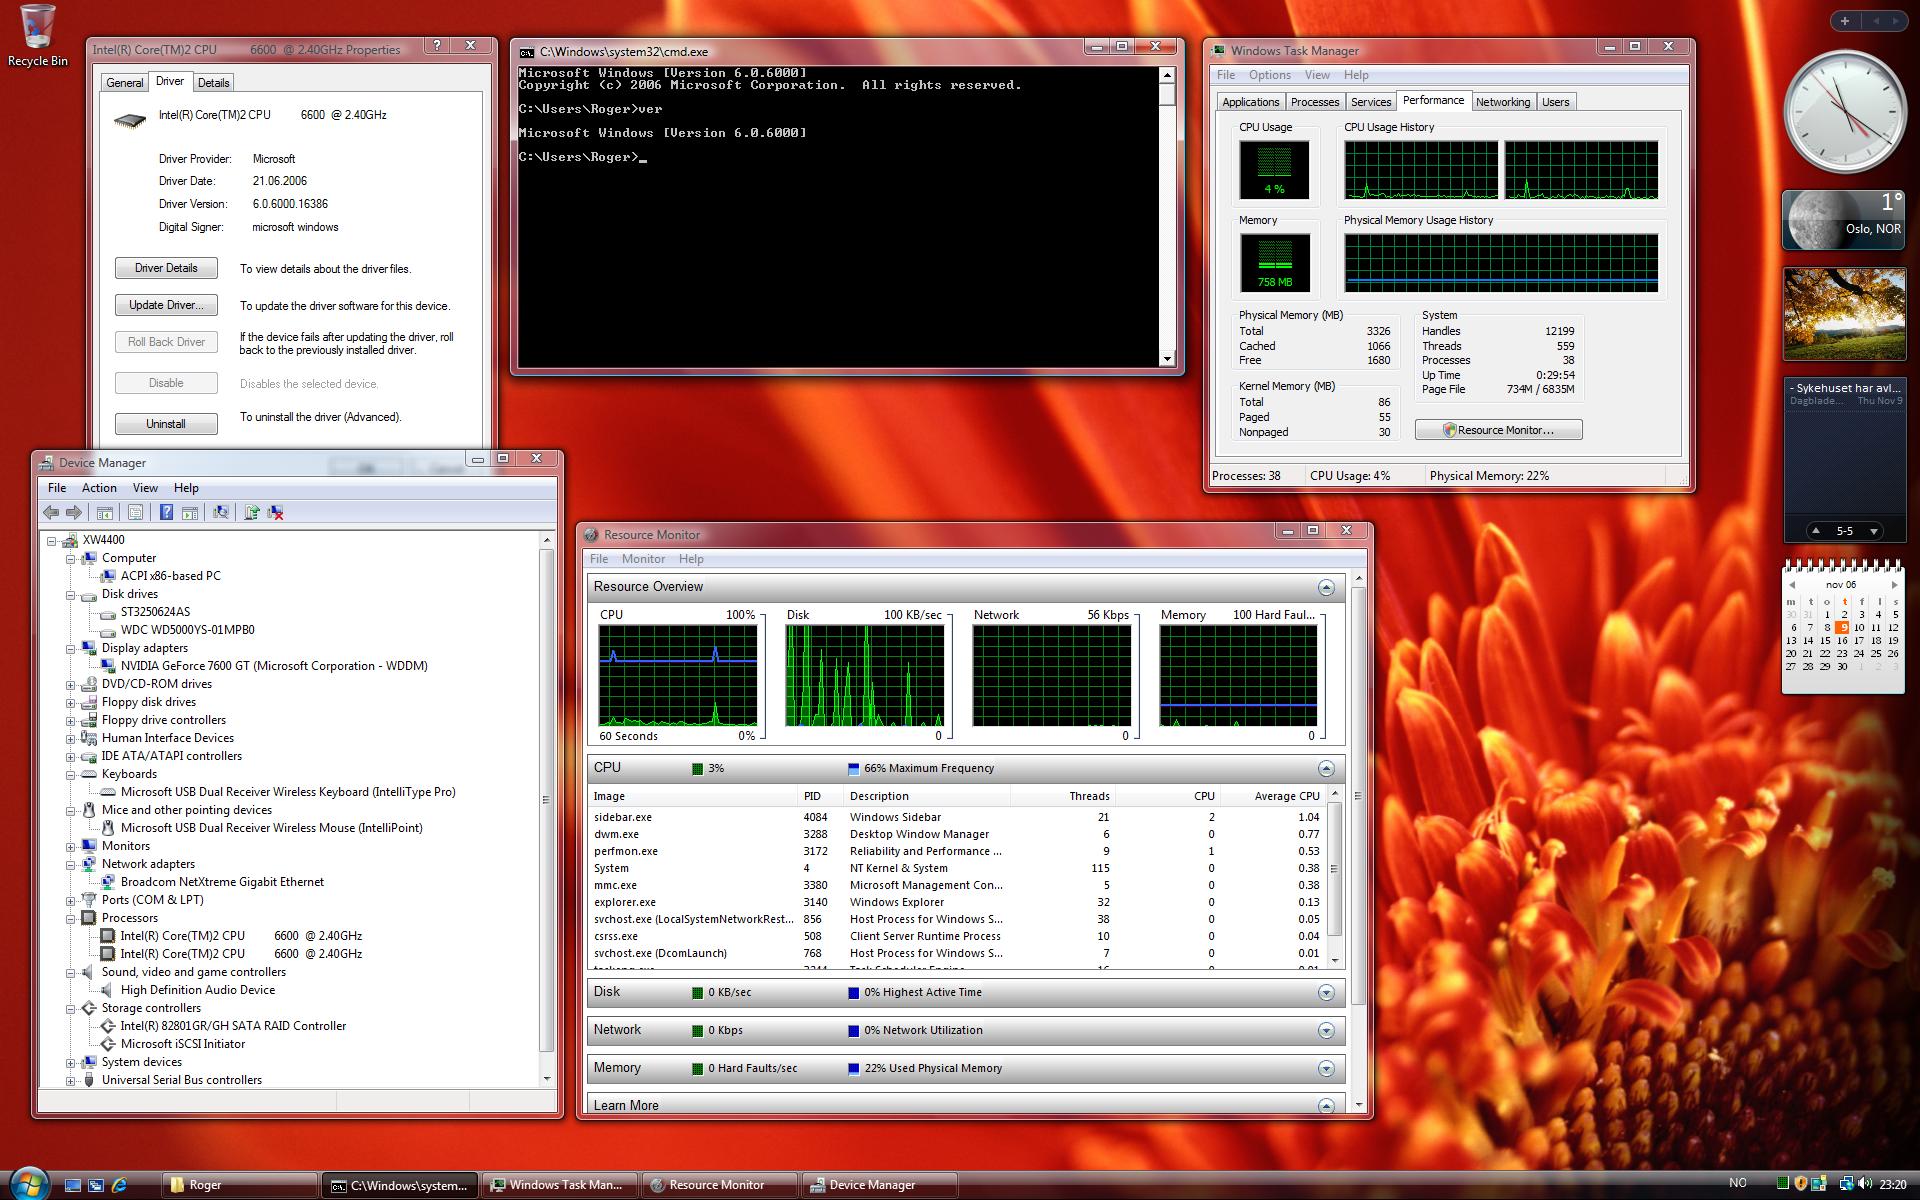Open the Properties icon in Device Manager toolbar
Image resolution: width=1920 pixels, height=1200 pixels.
[x=135, y=512]
